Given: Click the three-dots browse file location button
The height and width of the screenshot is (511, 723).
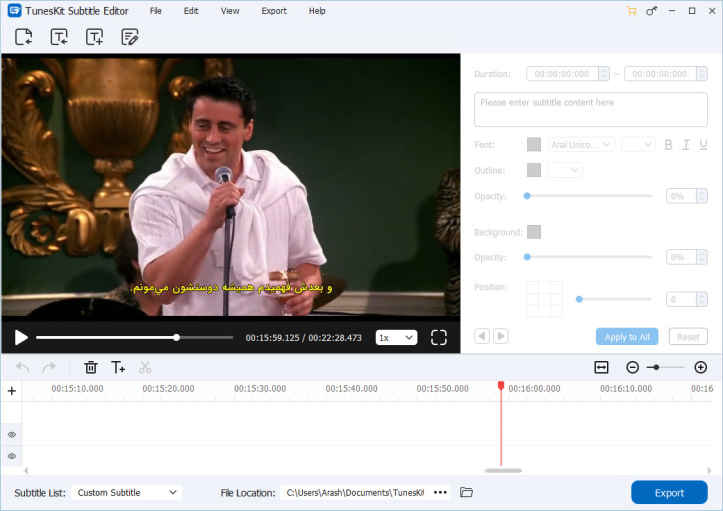Looking at the screenshot, I should point(440,493).
